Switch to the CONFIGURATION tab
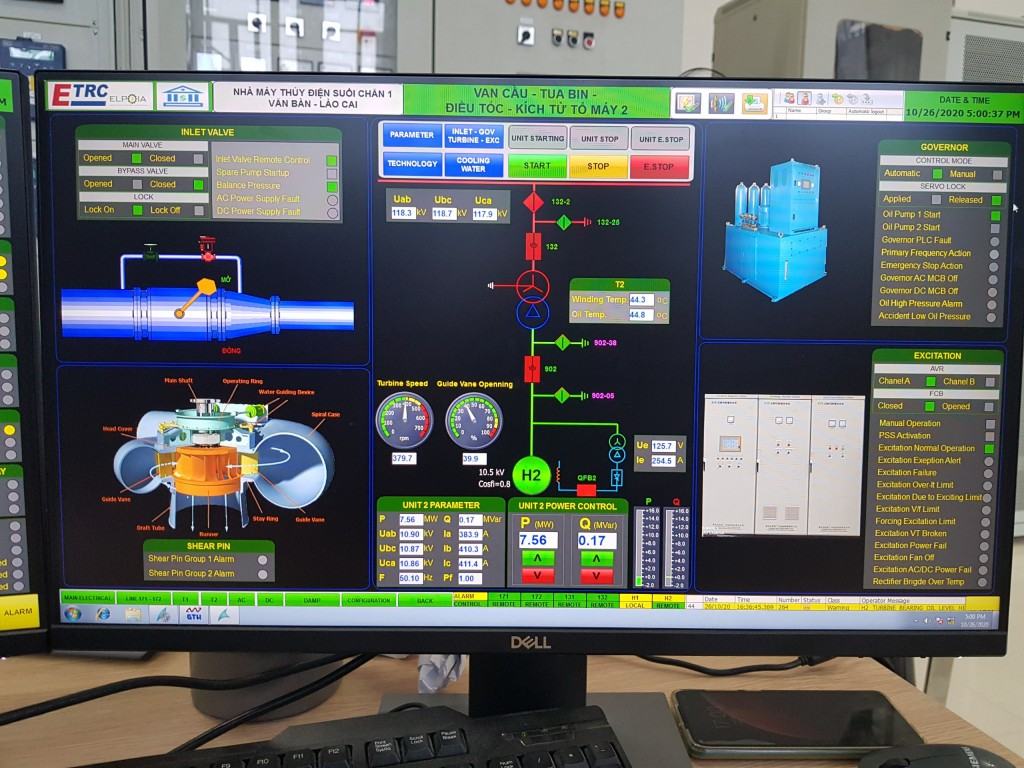Screen dimensions: 1024x768 point(367,599)
